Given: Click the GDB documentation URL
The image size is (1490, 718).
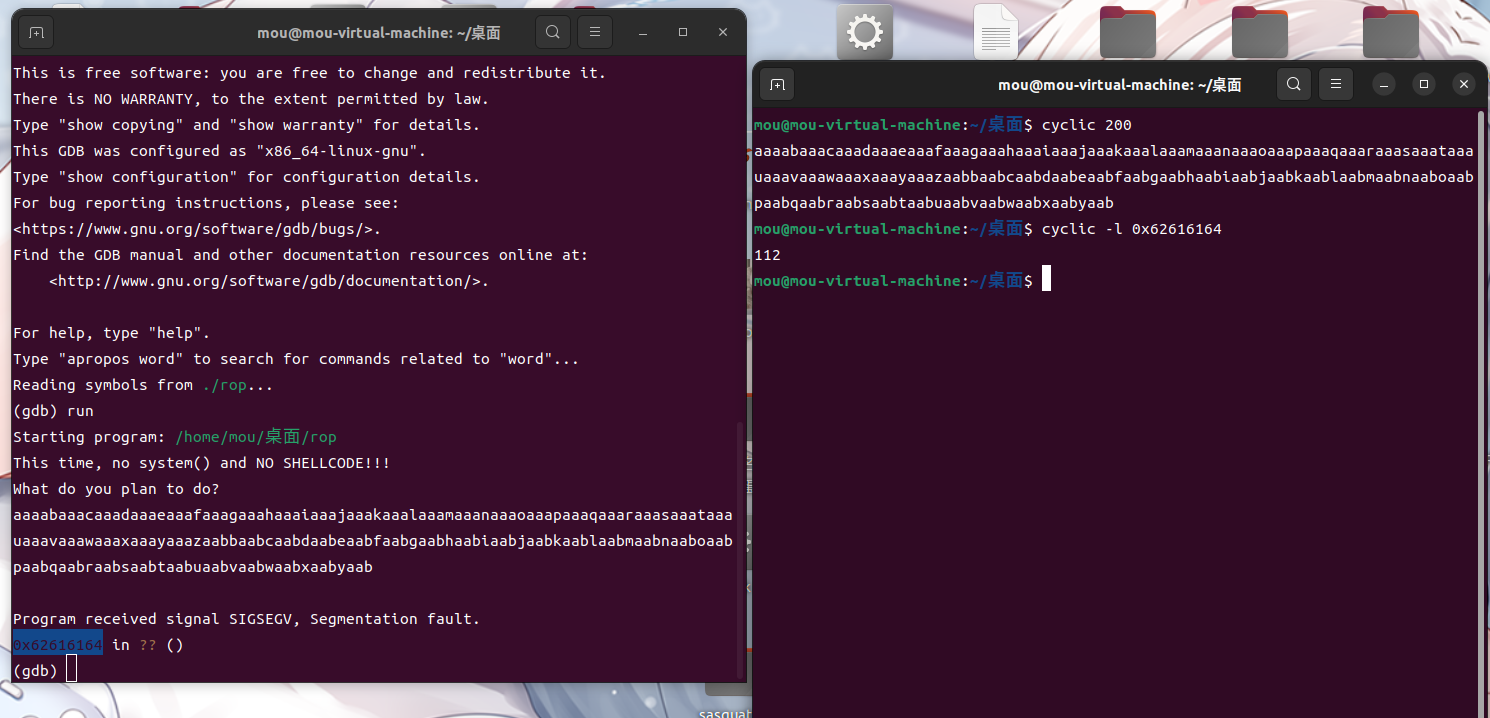Looking at the screenshot, I should 269,281.
